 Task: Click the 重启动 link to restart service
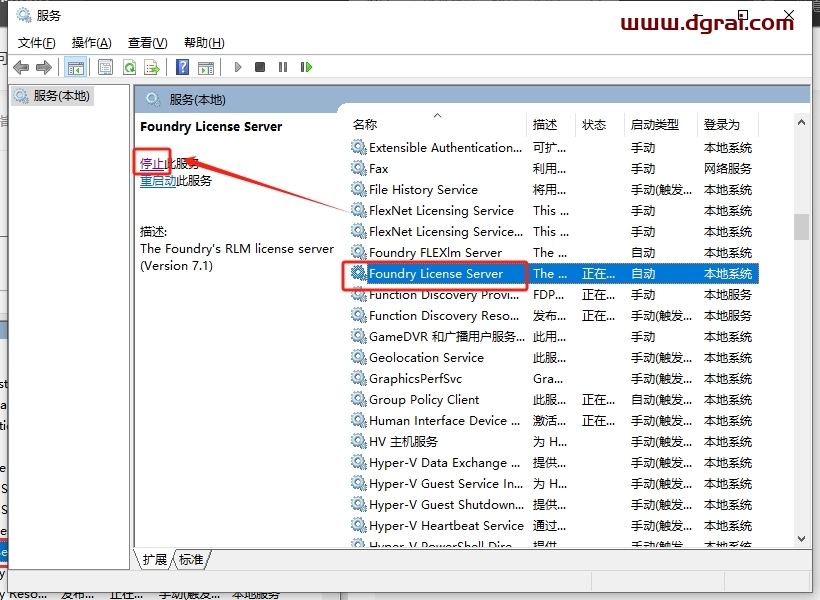click(158, 181)
